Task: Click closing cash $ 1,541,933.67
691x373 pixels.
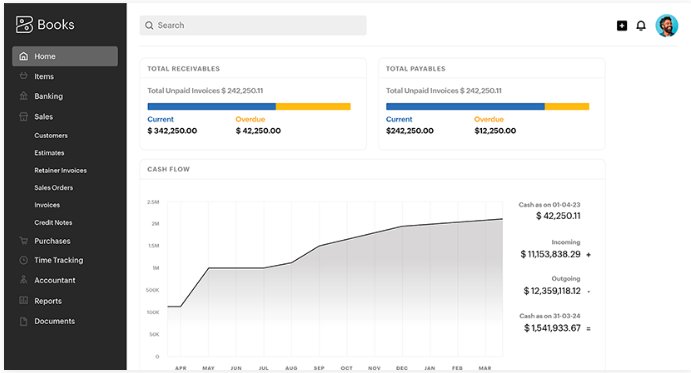Action: pos(552,328)
